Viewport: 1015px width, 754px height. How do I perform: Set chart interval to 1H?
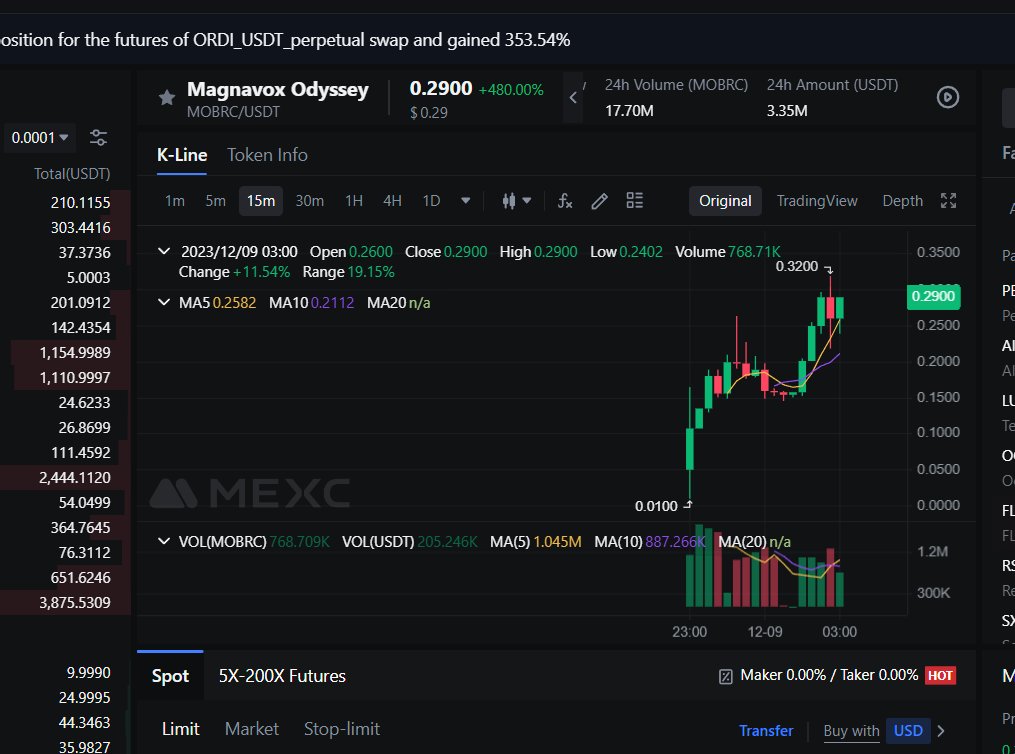point(354,201)
